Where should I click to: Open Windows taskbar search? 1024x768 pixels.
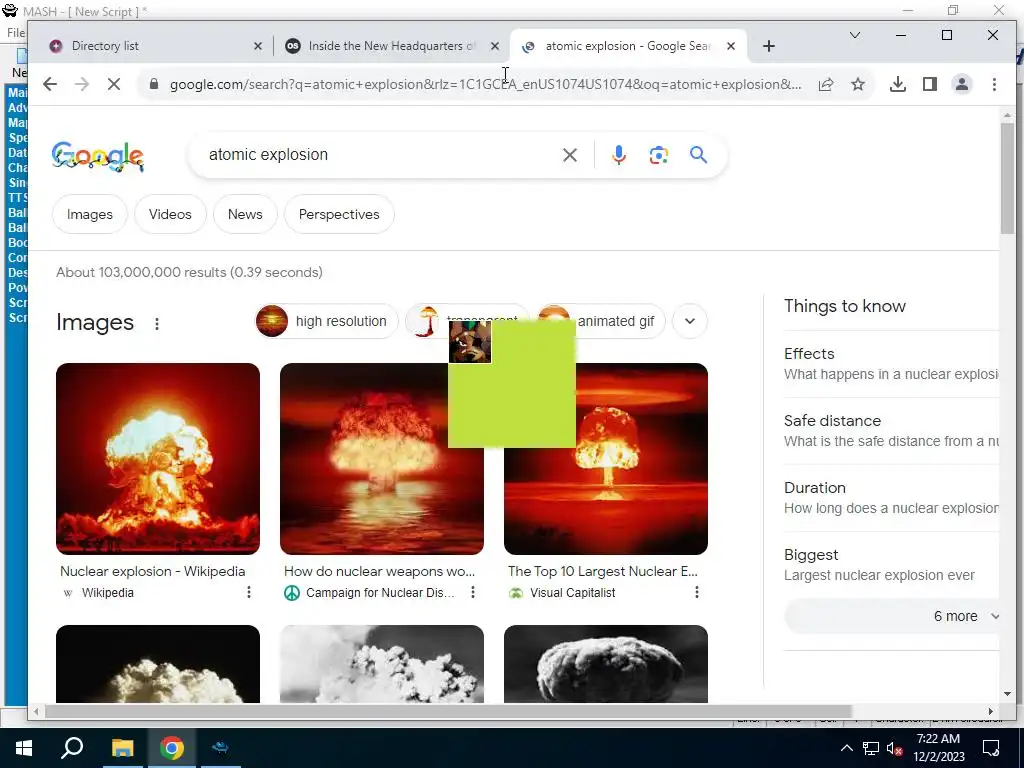click(72, 748)
